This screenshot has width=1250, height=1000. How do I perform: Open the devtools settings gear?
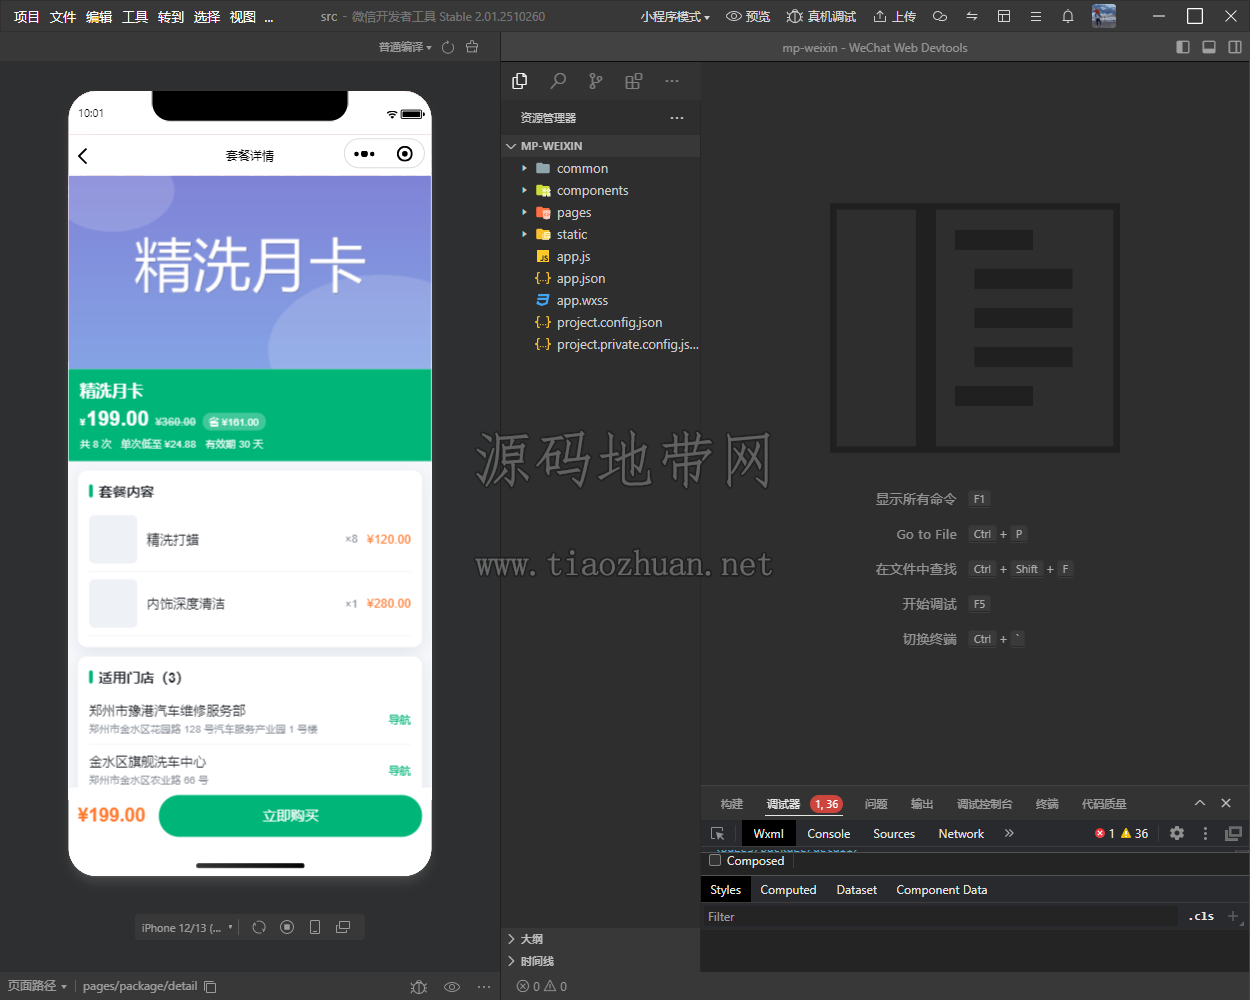tap(1177, 833)
